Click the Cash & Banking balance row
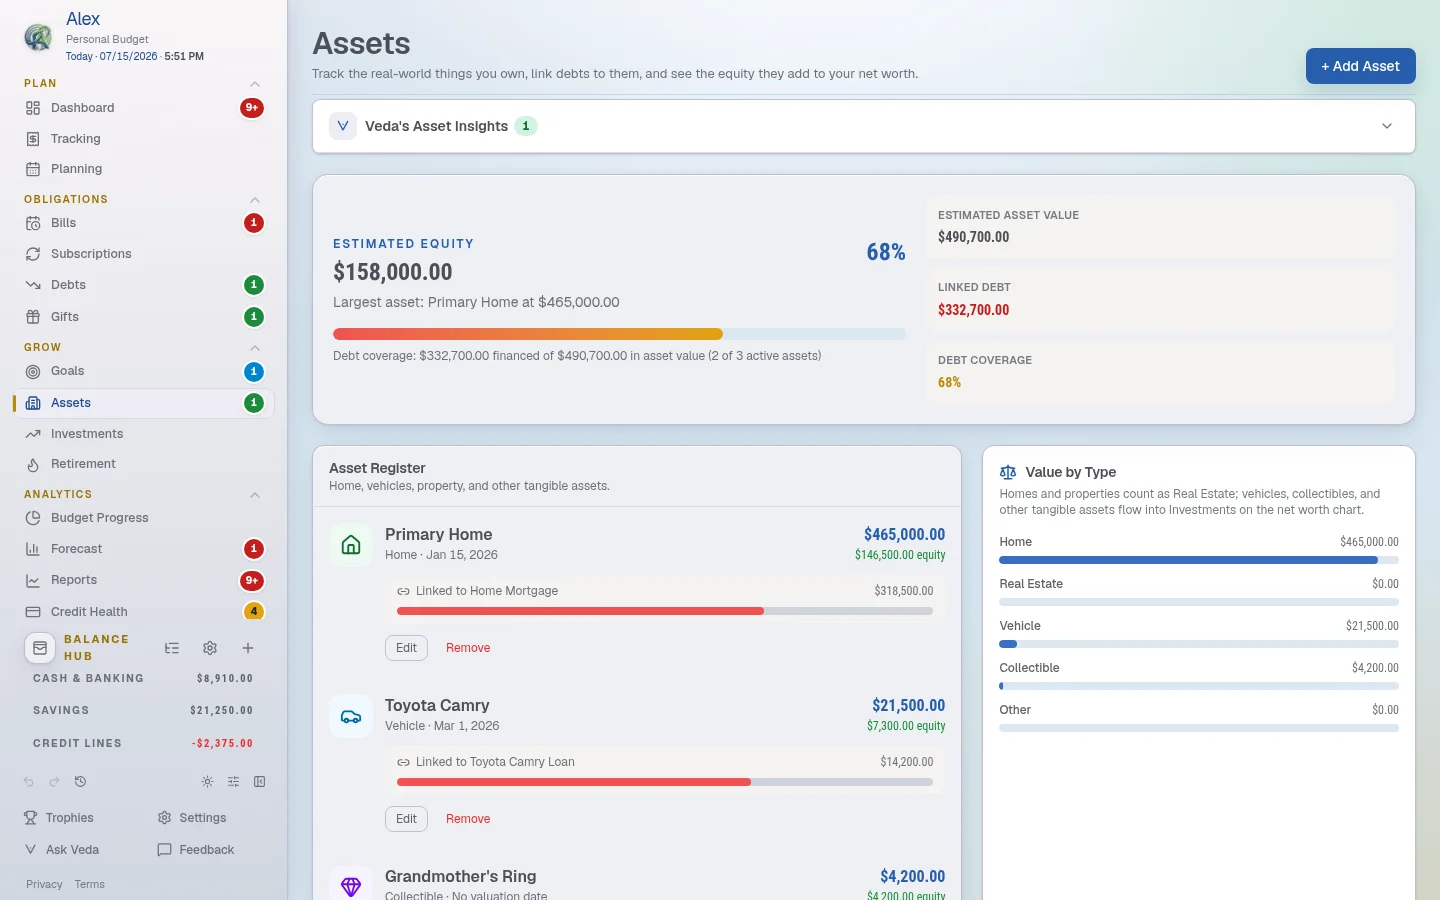This screenshot has height=900, width=1440. pos(143,678)
